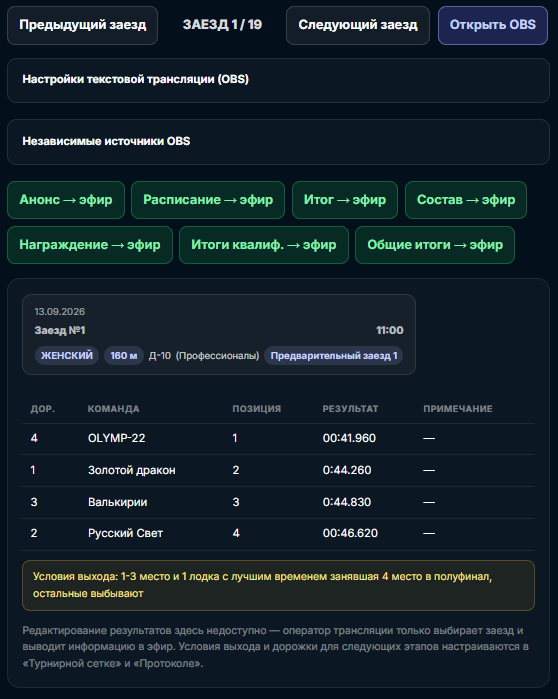This screenshot has width=558, height=699.
Task: Click the КОМАНДА column header
Action: [114, 409]
